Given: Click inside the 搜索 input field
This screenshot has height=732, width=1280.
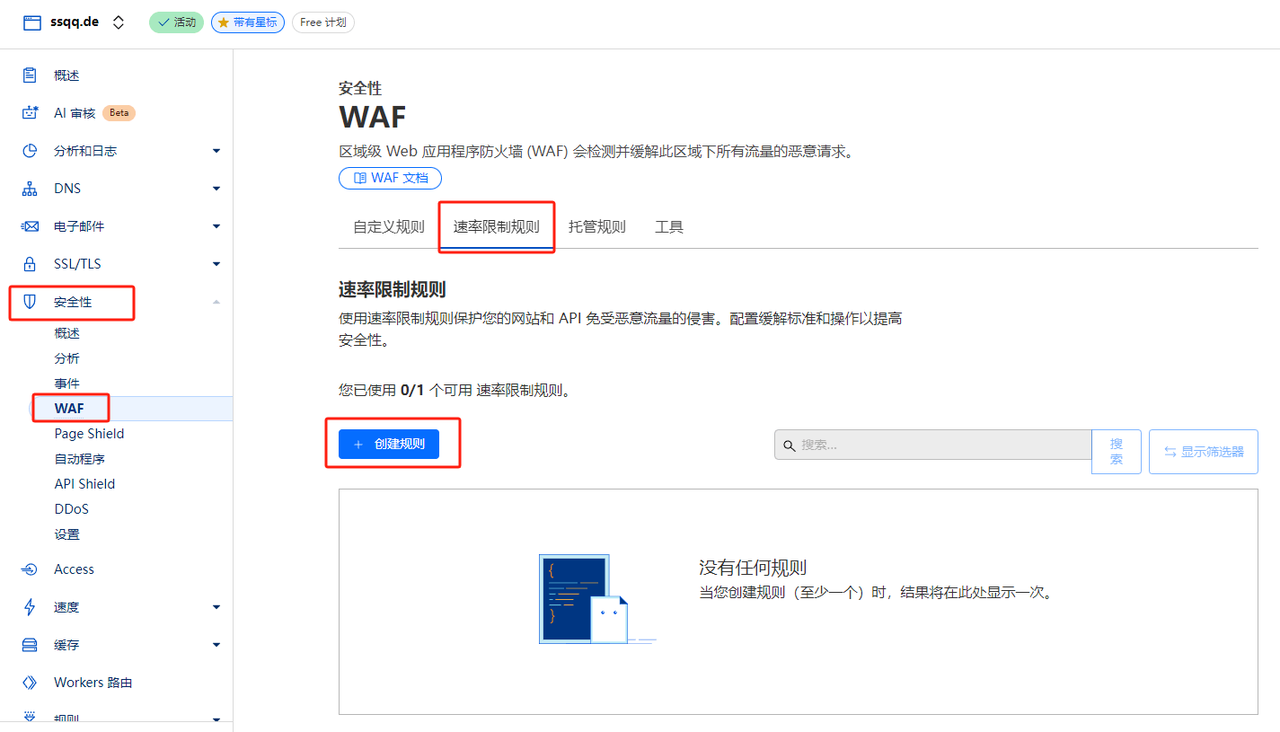Looking at the screenshot, I should pos(930,444).
